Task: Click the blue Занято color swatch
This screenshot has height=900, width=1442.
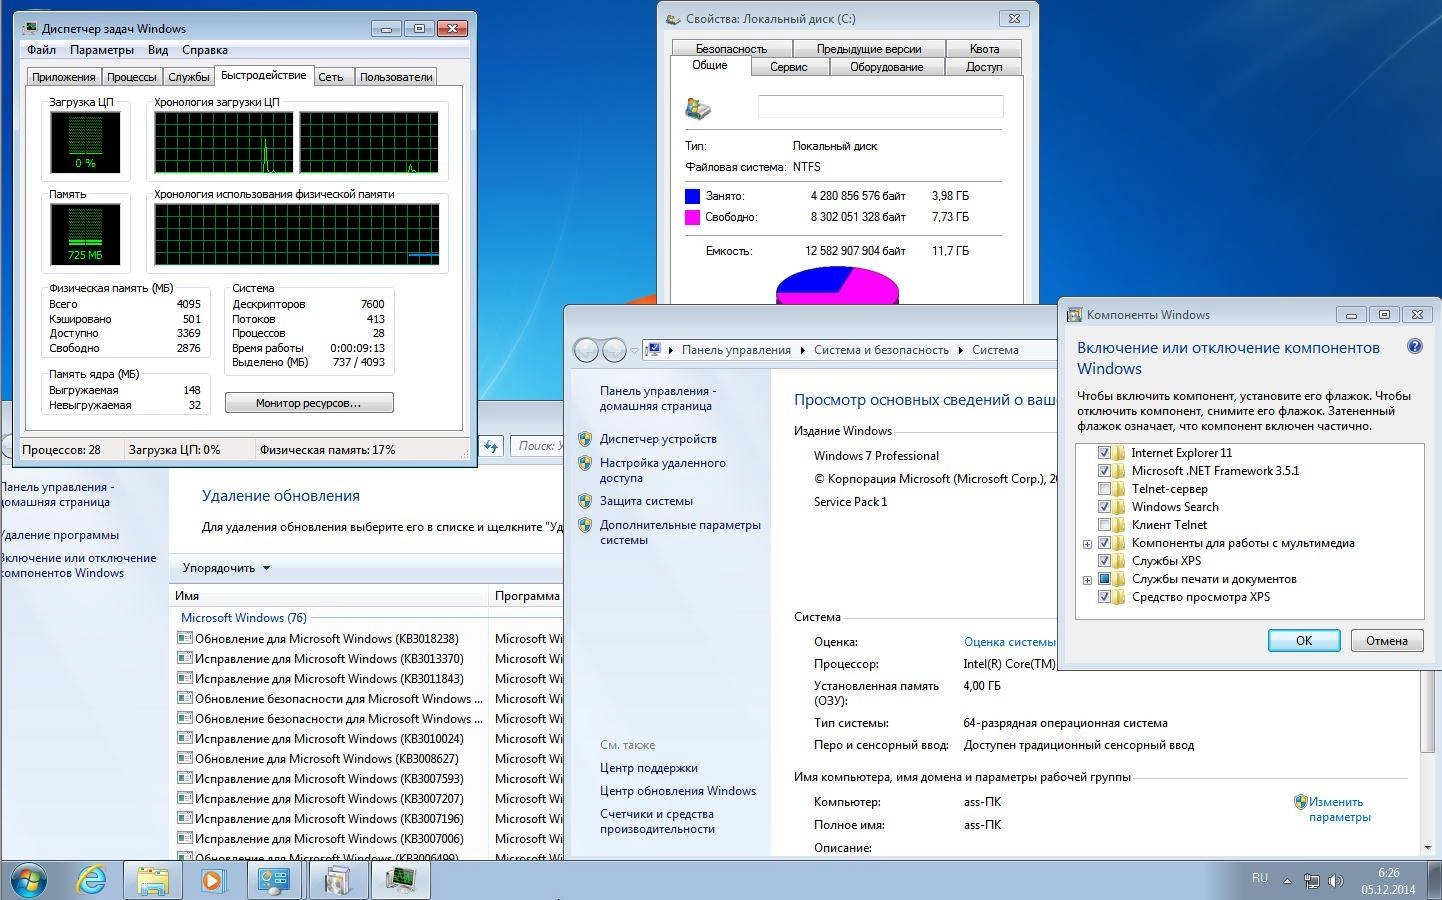Action: 692,196
